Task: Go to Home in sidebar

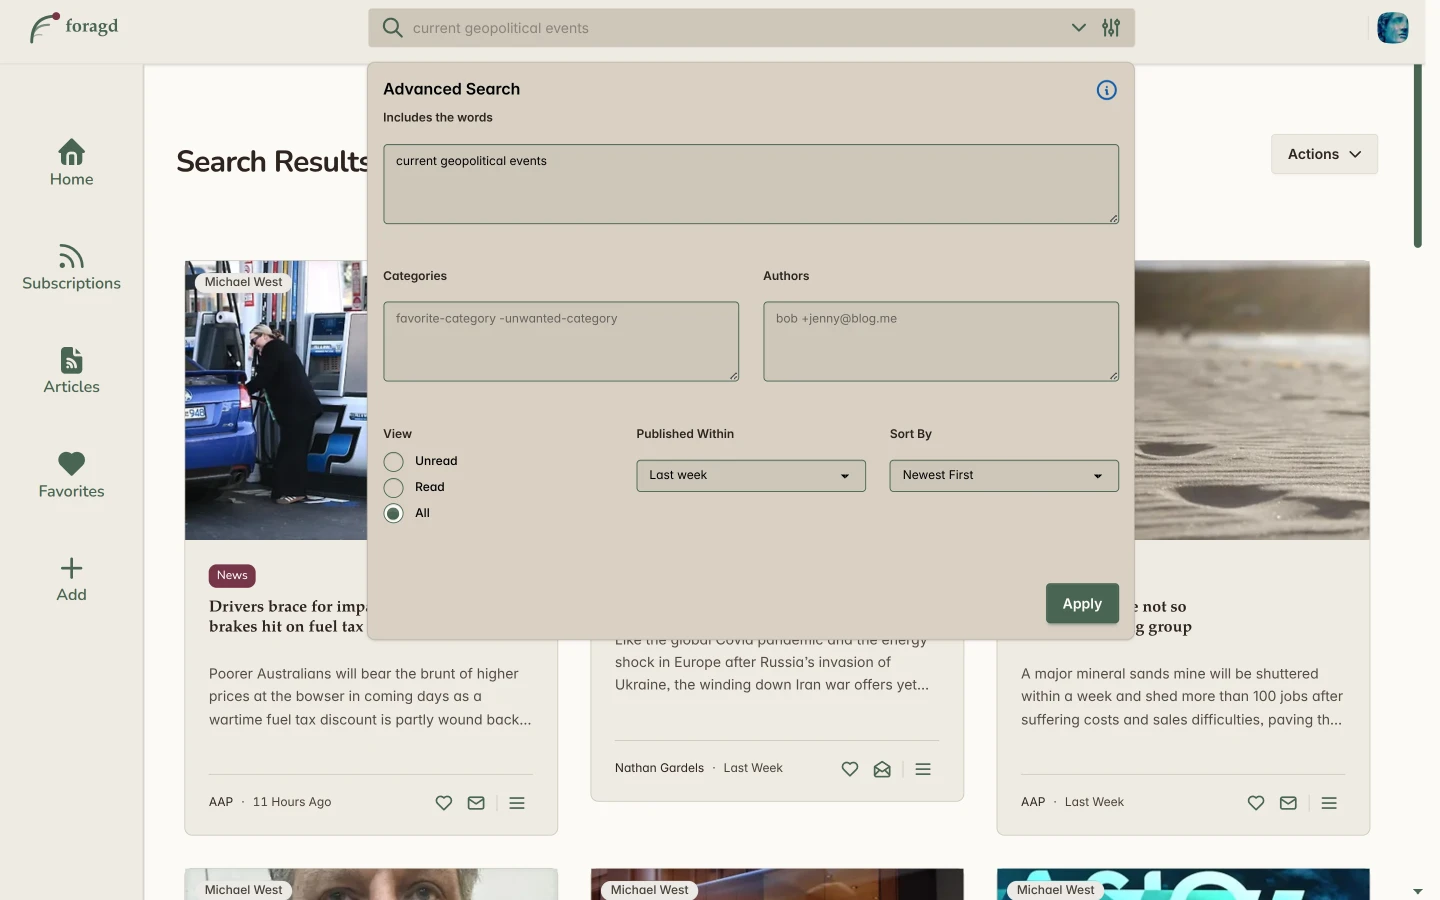Action: point(71,163)
